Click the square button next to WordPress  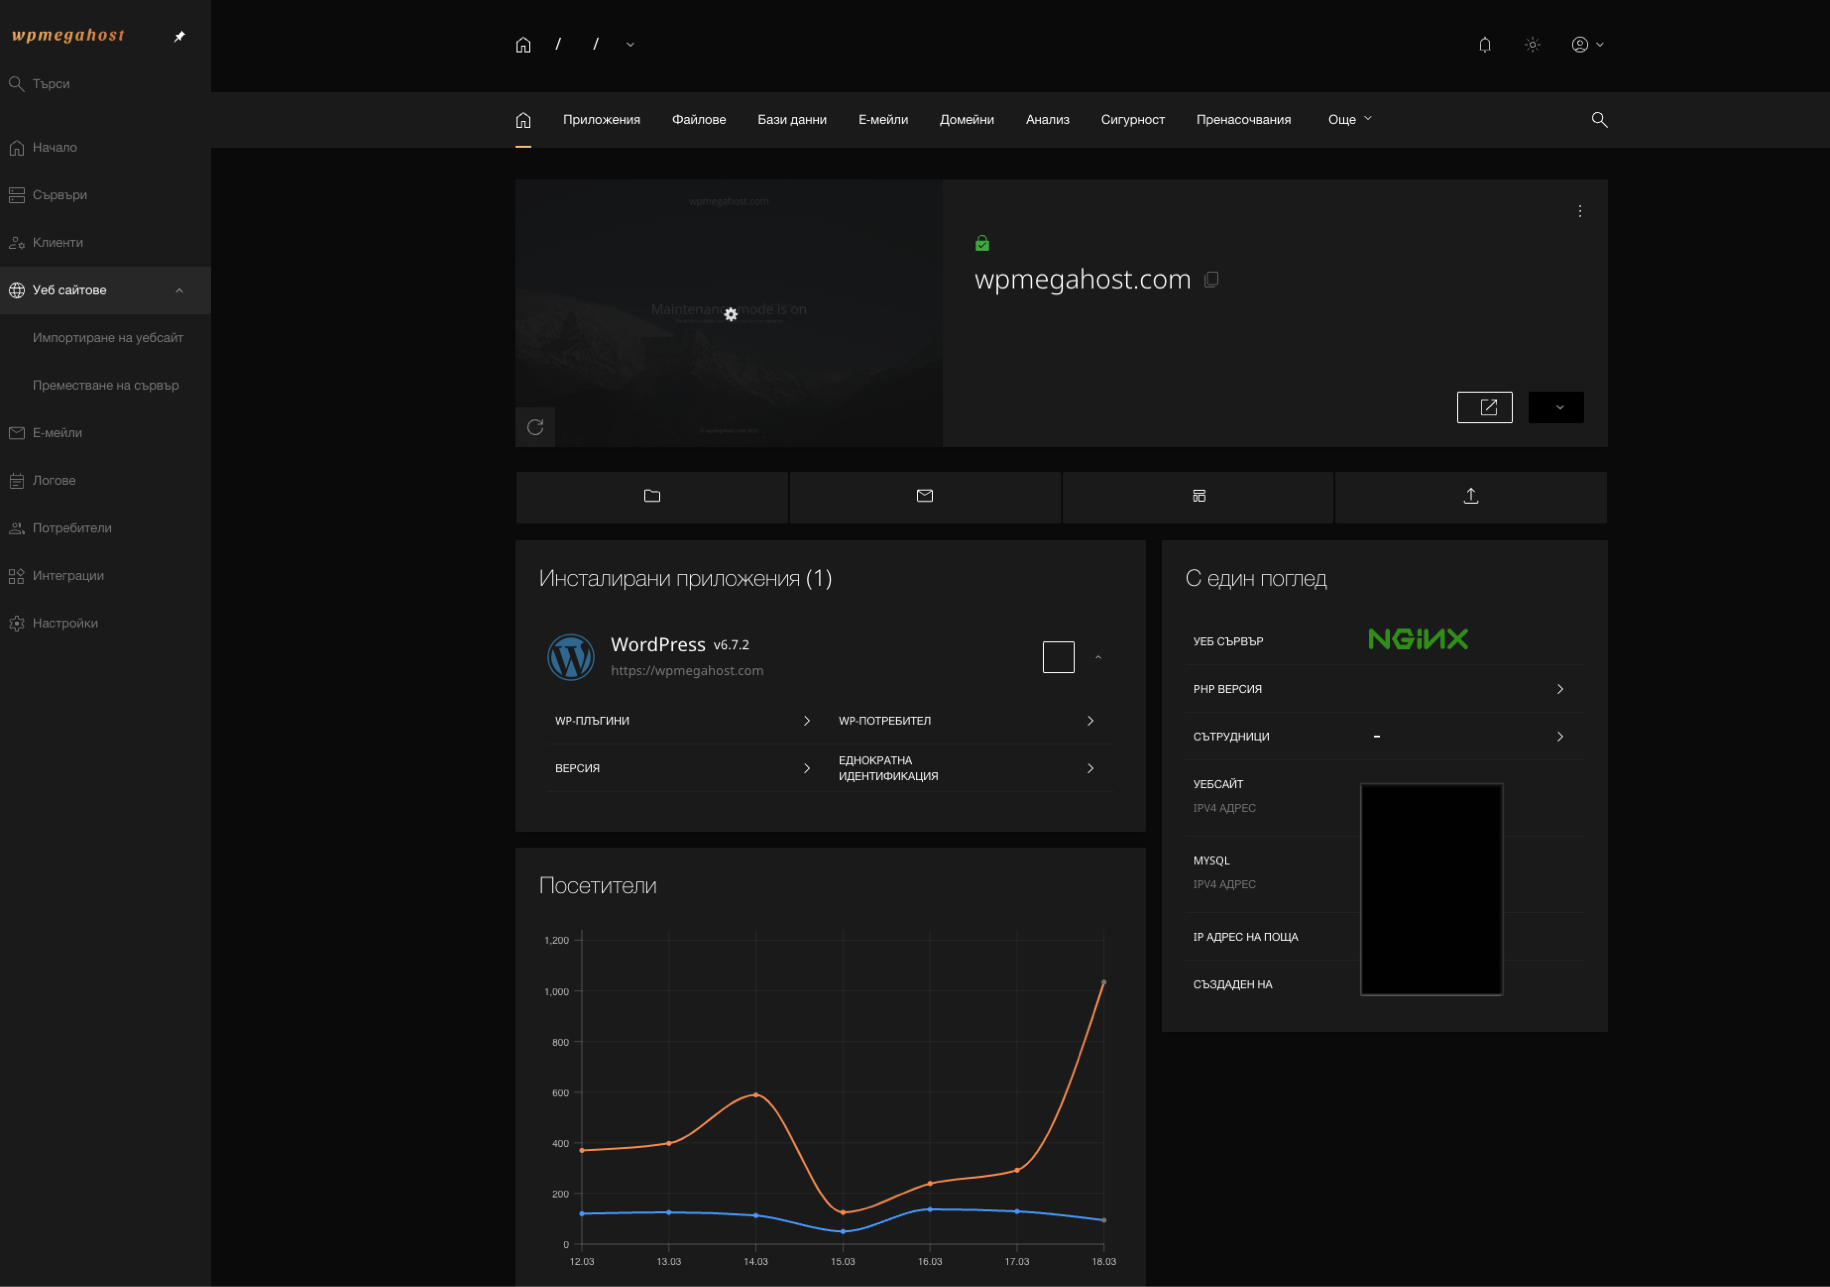click(x=1059, y=657)
